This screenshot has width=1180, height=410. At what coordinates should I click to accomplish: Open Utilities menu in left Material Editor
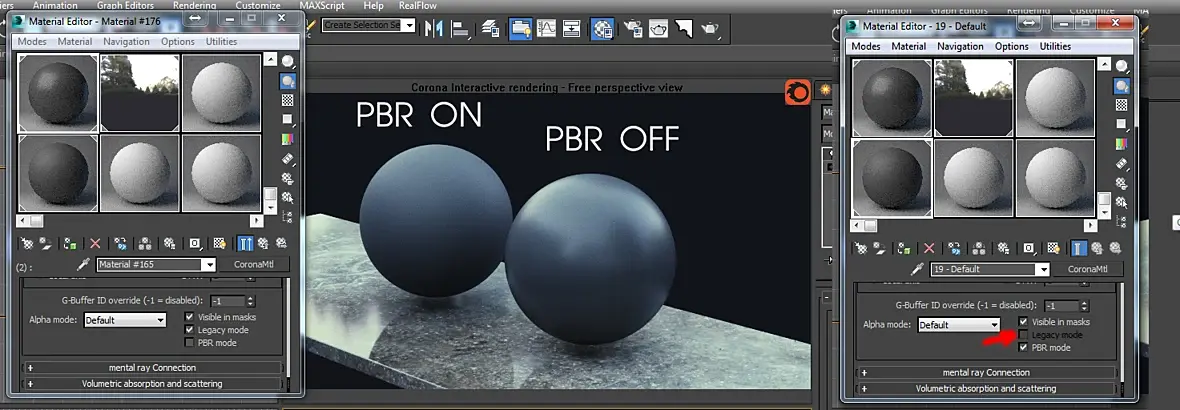(x=221, y=41)
